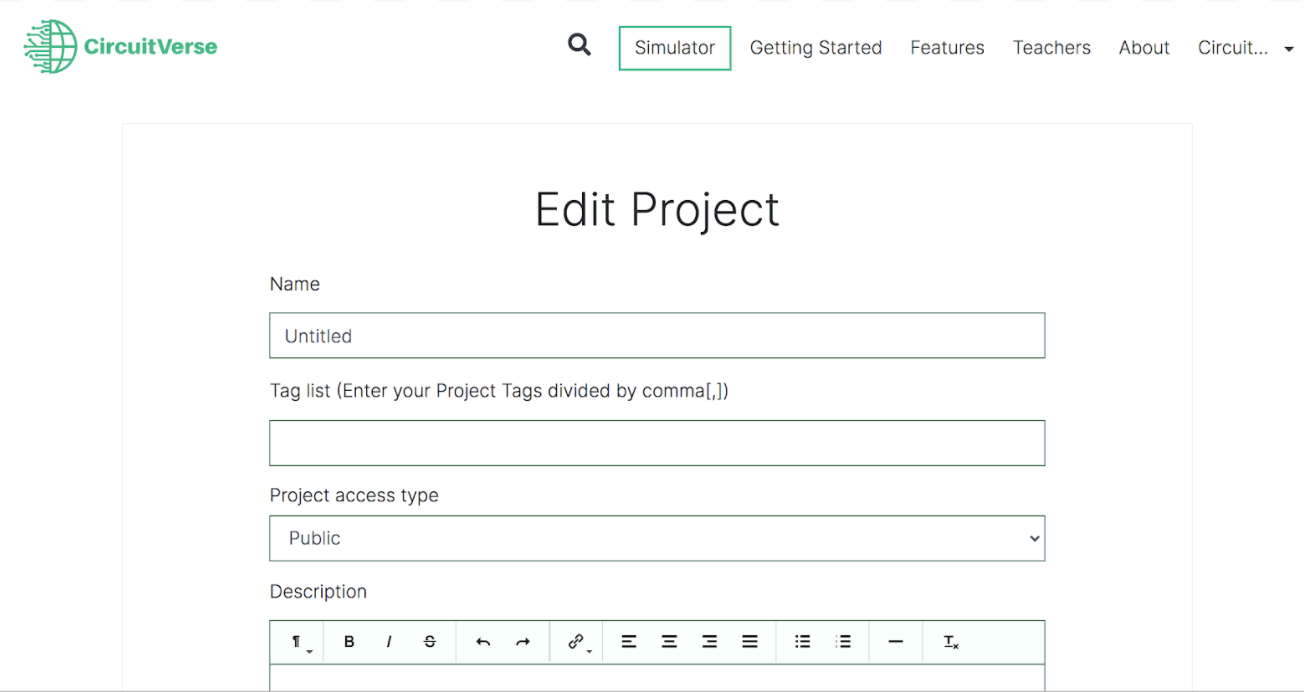Click the undo arrow in editor

pos(483,642)
